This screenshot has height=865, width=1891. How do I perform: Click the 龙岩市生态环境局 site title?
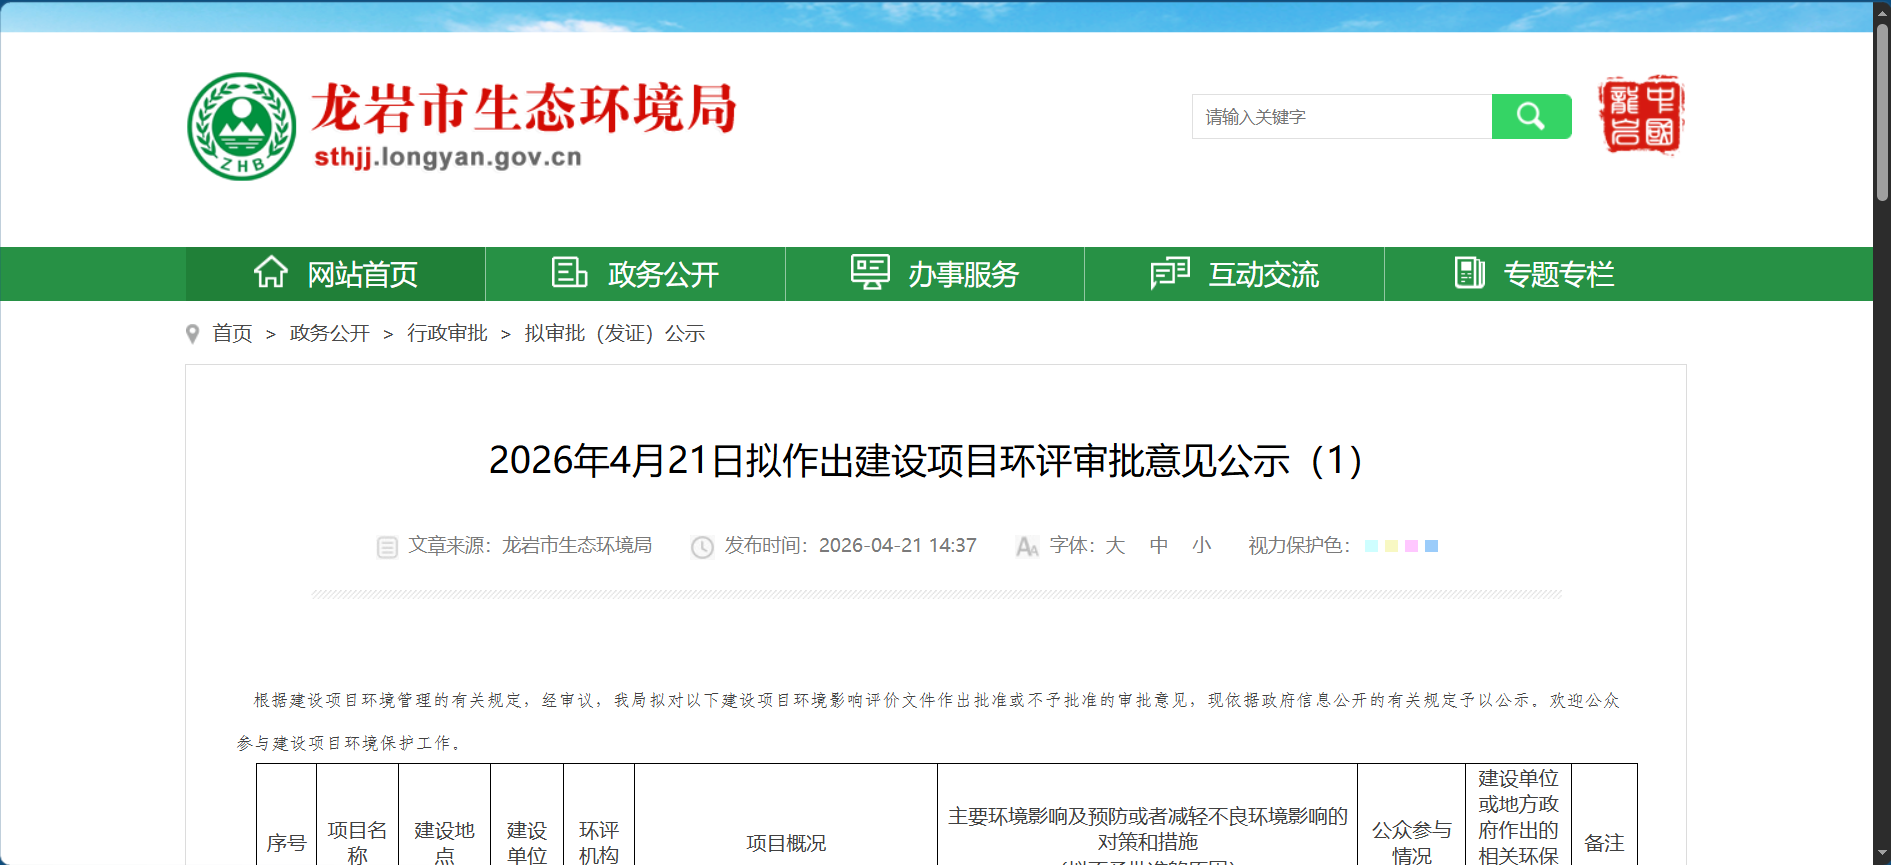pos(524,108)
